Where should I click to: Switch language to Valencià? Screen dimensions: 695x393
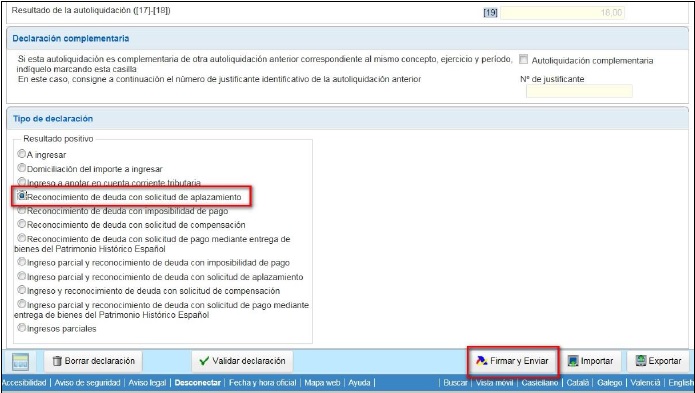(645, 383)
